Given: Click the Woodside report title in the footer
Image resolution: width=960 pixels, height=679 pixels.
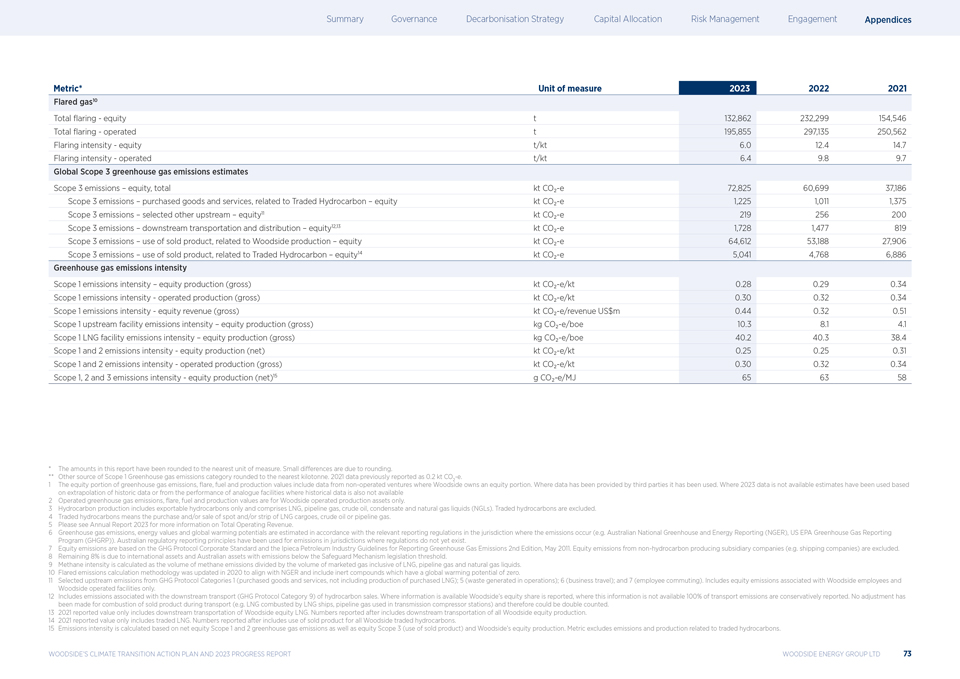Looking at the screenshot, I should 169,654.
